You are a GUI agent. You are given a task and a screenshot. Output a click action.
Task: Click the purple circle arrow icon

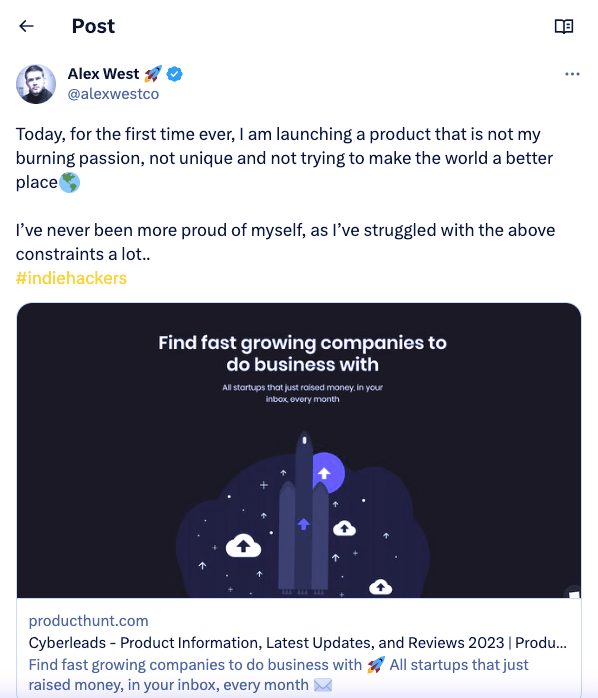tap(327, 472)
